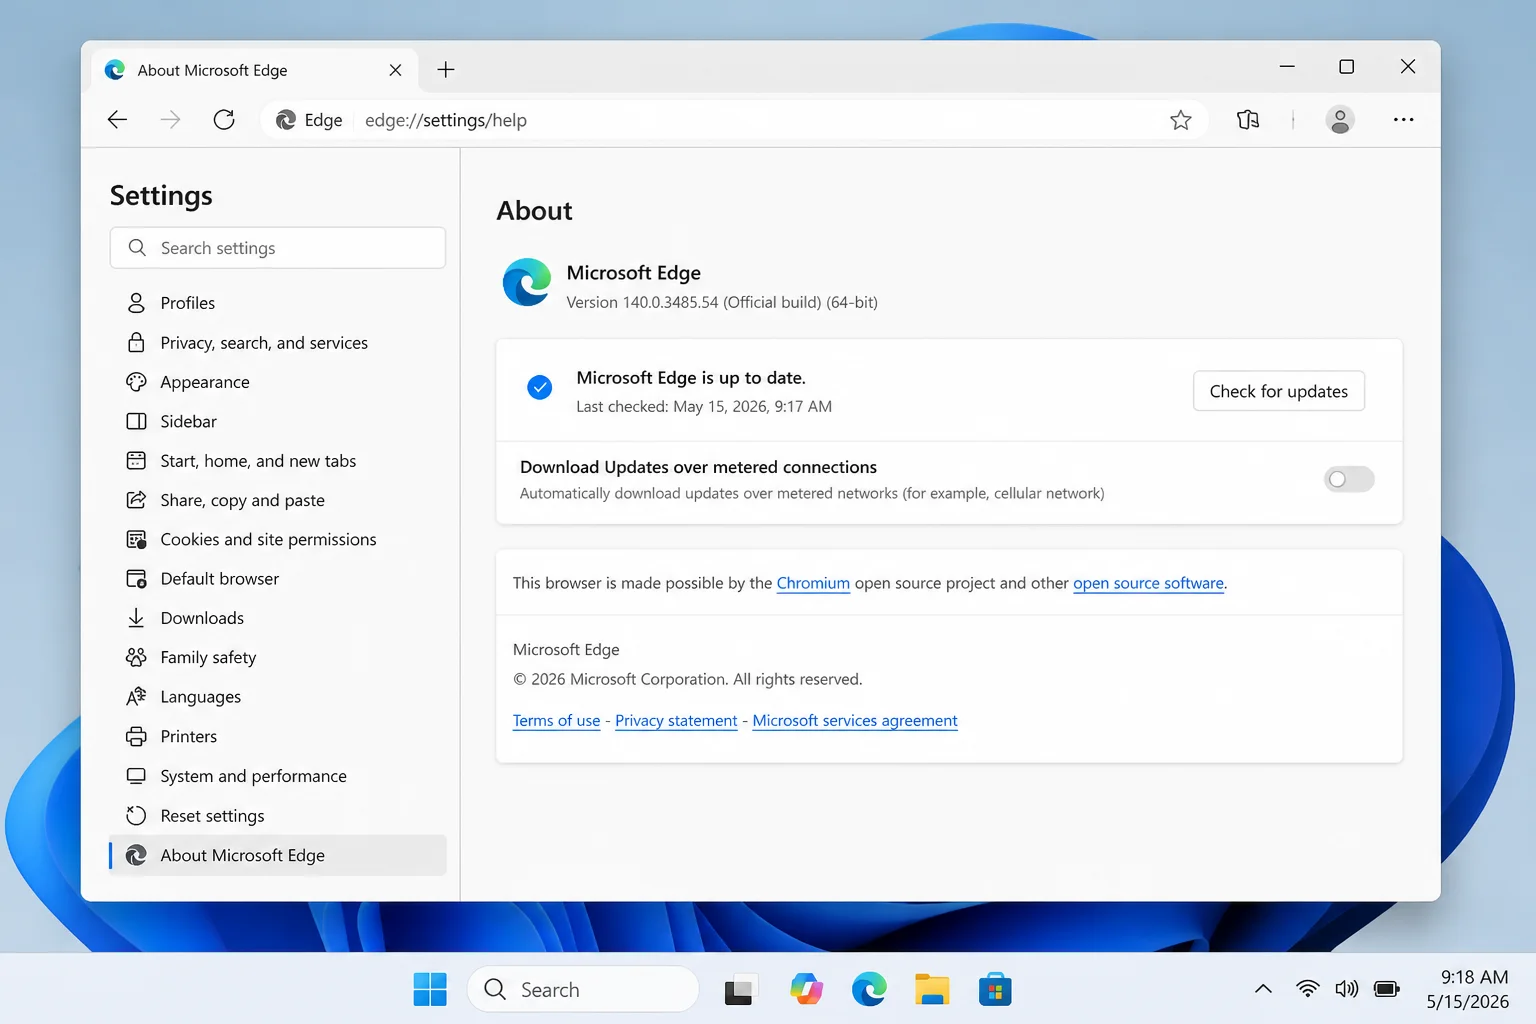The width and height of the screenshot is (1536, 1024).
Task: Open Privacy, search, and services
Action: (x=278, y=343)
